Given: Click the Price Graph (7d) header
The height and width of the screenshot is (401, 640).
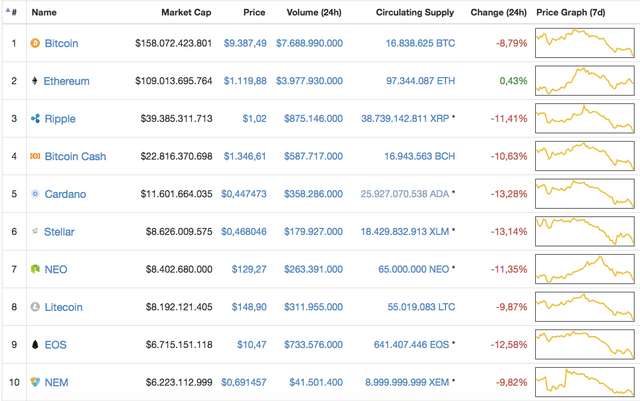Looking at the screenshot, I should (x=571, y=12).
